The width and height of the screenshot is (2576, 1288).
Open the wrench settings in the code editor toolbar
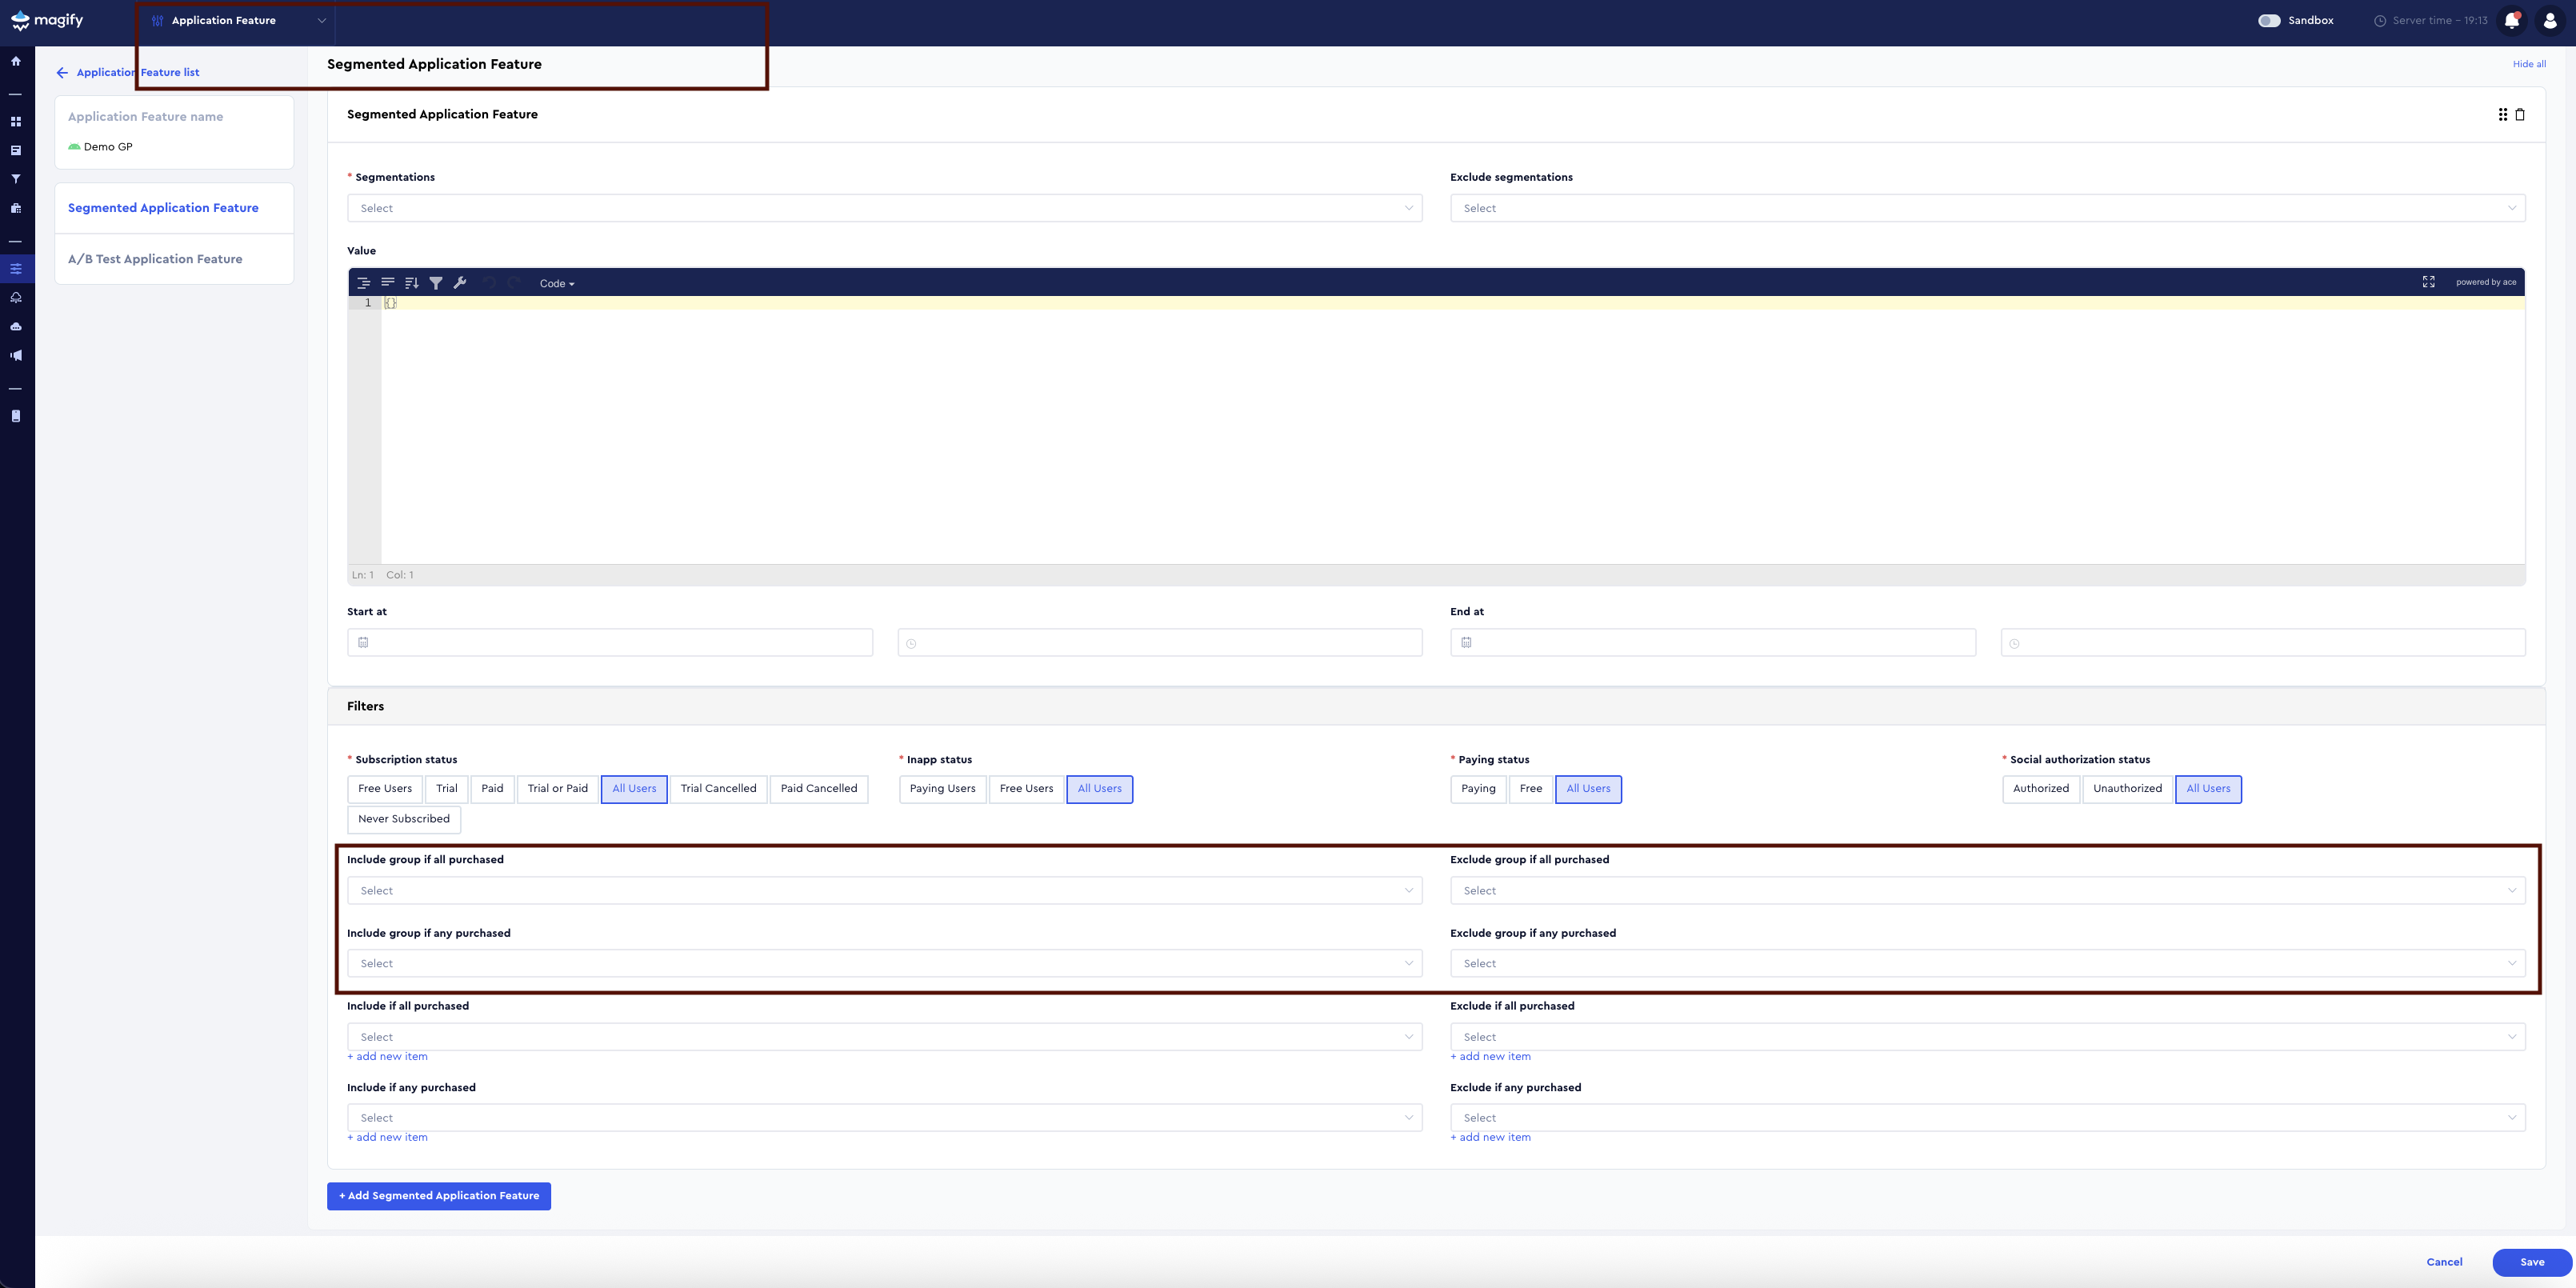point(460,283)
